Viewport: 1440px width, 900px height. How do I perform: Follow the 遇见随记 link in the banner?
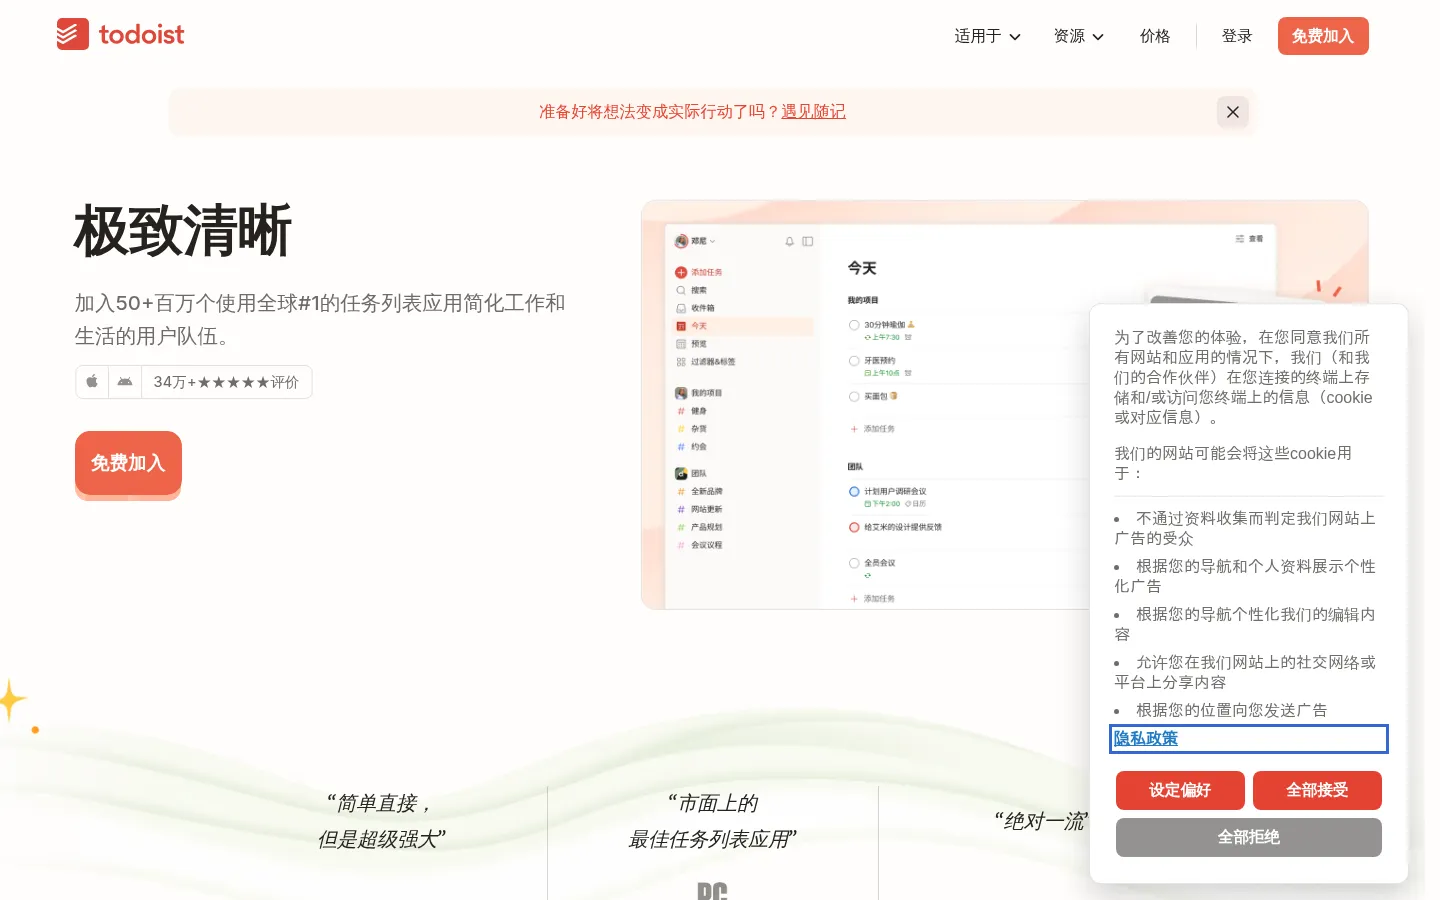pyautogui.click(x=813, y=112)
